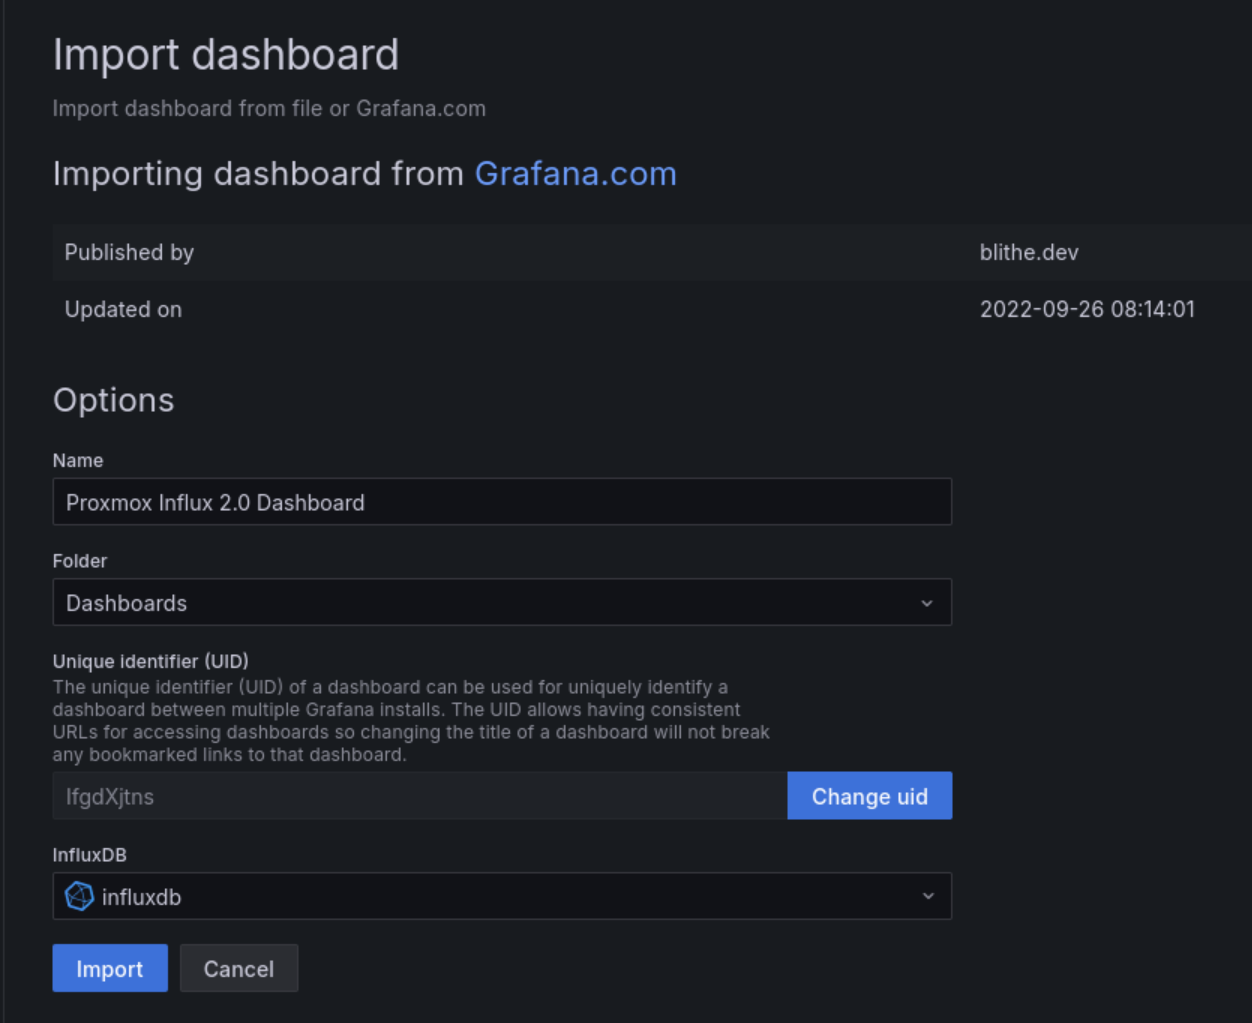Select the Updated on timestamp value
1252x1023 pixels.
coord(1087,309)
